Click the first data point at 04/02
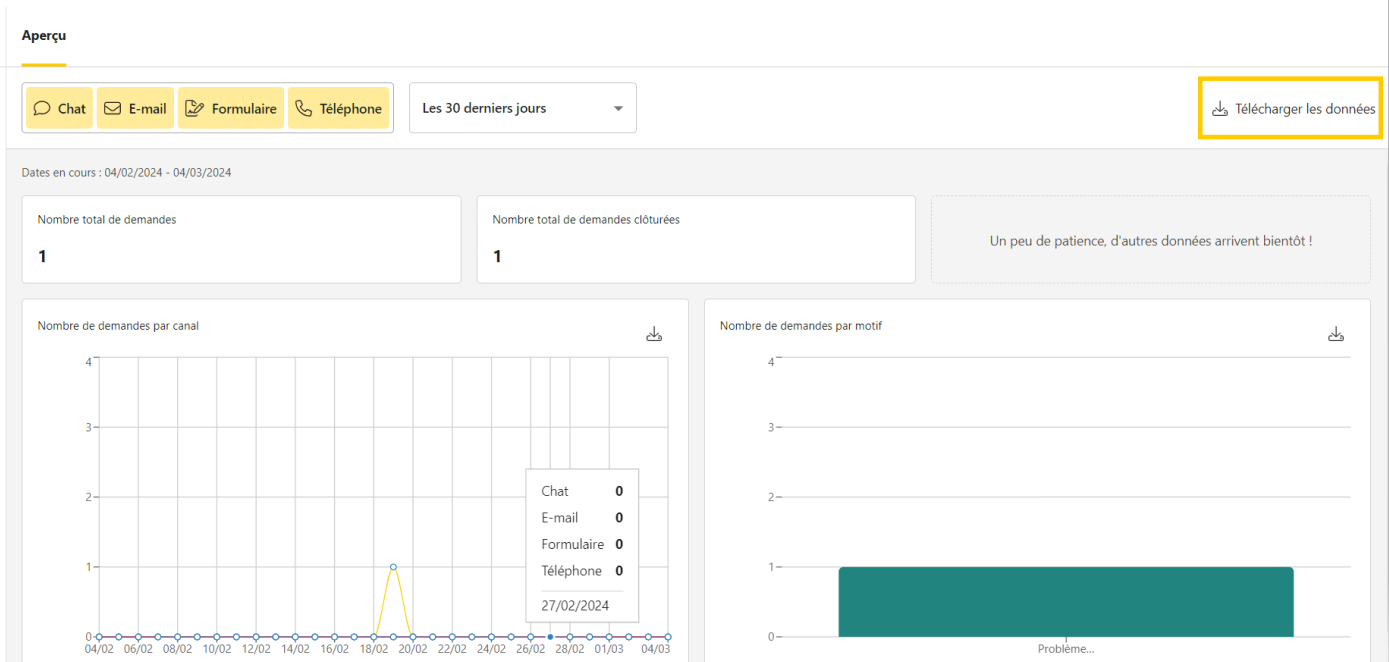Screen dimensions: 1389x662 pos(99,636)
